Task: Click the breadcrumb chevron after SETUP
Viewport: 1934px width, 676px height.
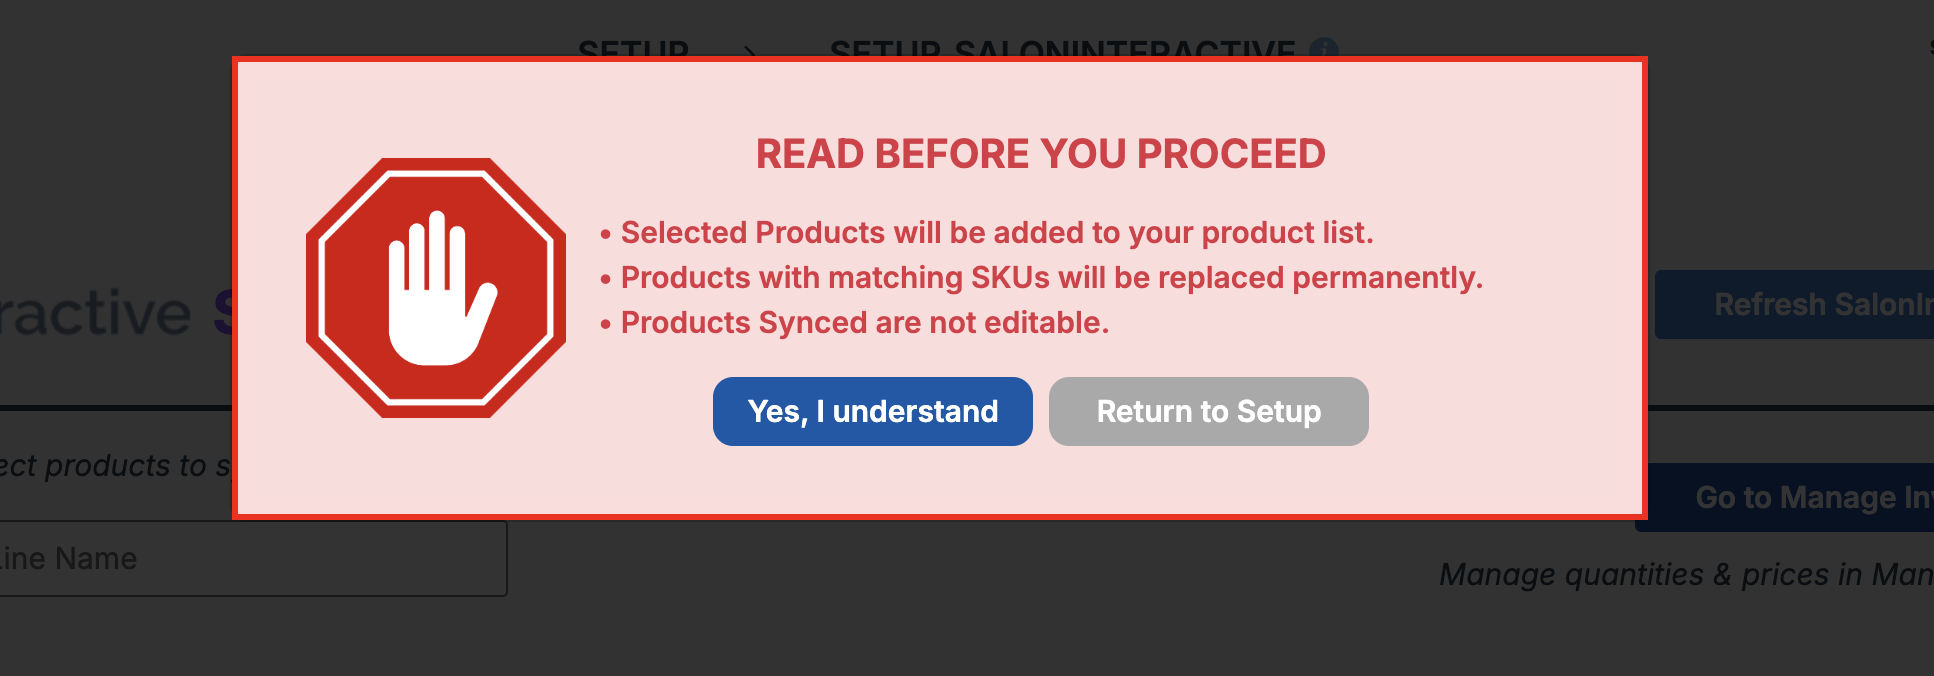Action: click(751, 50)
